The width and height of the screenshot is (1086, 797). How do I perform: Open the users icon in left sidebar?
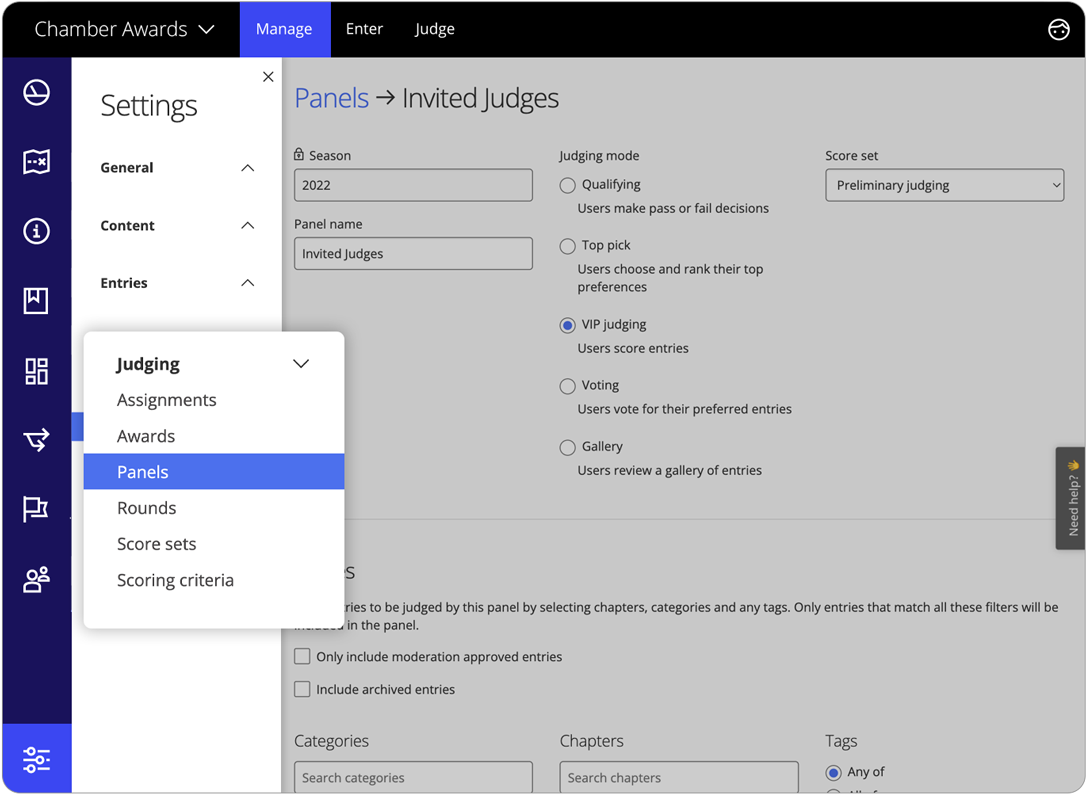pos(36,579)
